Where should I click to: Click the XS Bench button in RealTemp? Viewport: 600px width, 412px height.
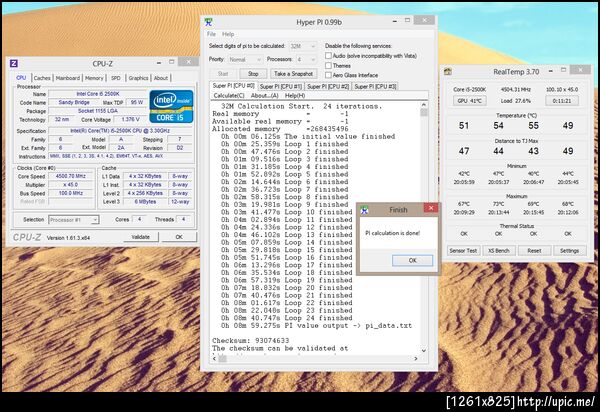(499, 251)
